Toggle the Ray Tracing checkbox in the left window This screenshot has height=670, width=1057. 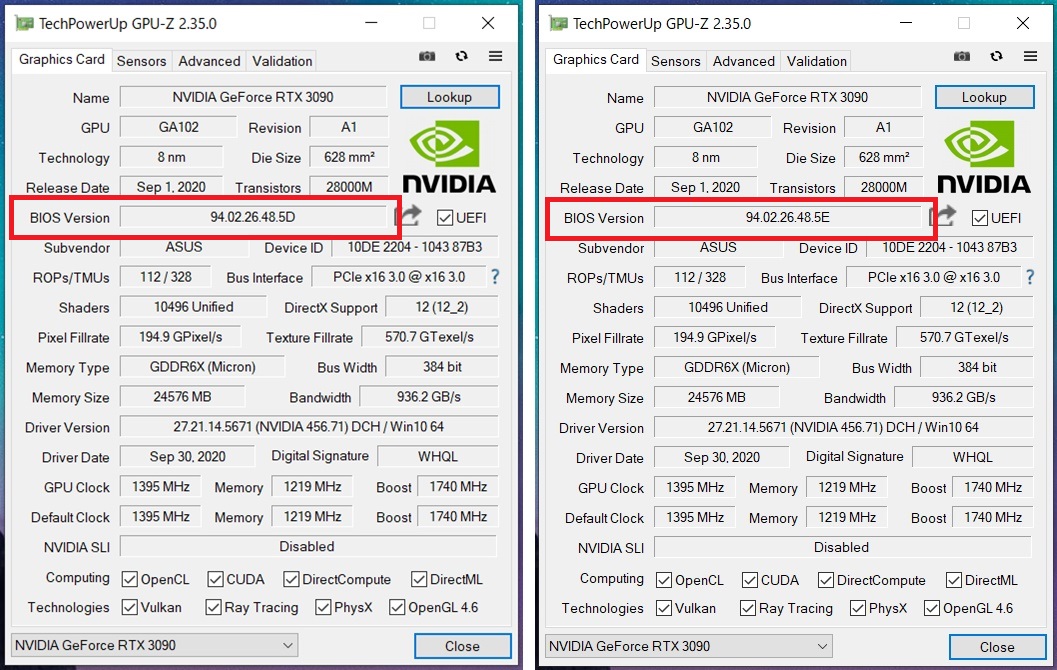coord(213,607)
